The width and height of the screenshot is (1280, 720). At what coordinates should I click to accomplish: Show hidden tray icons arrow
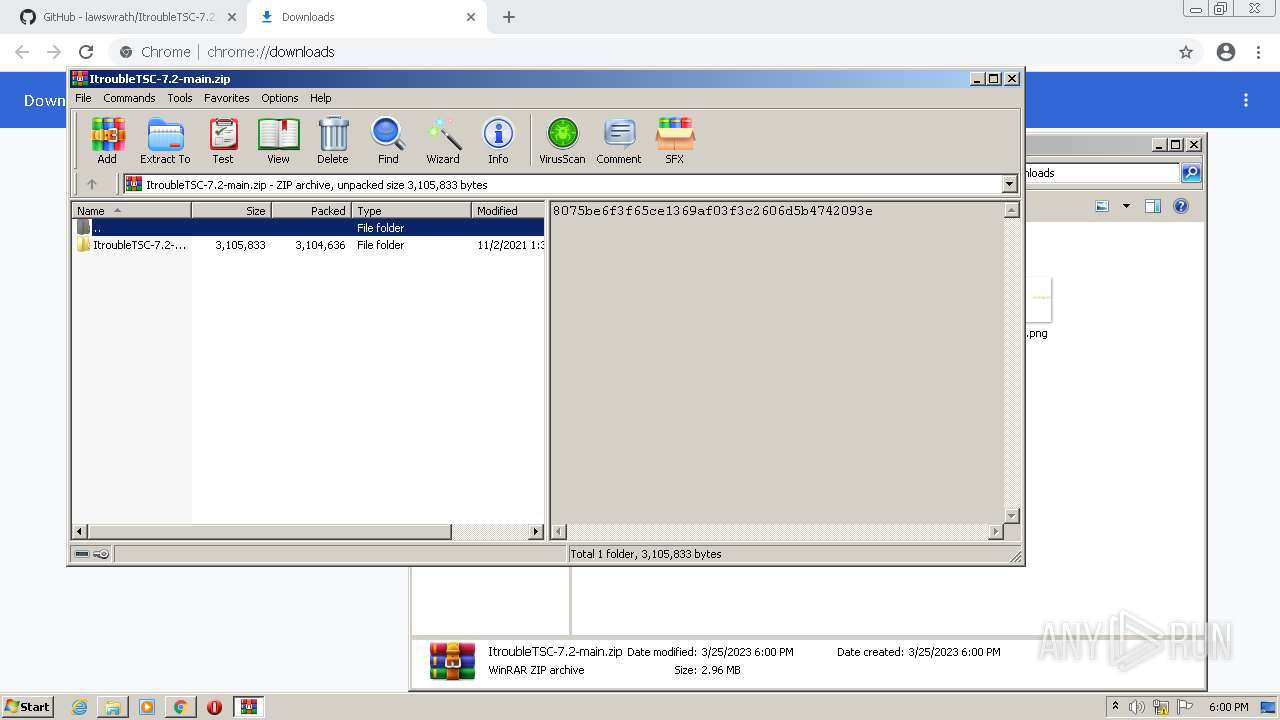(1115, 706)
